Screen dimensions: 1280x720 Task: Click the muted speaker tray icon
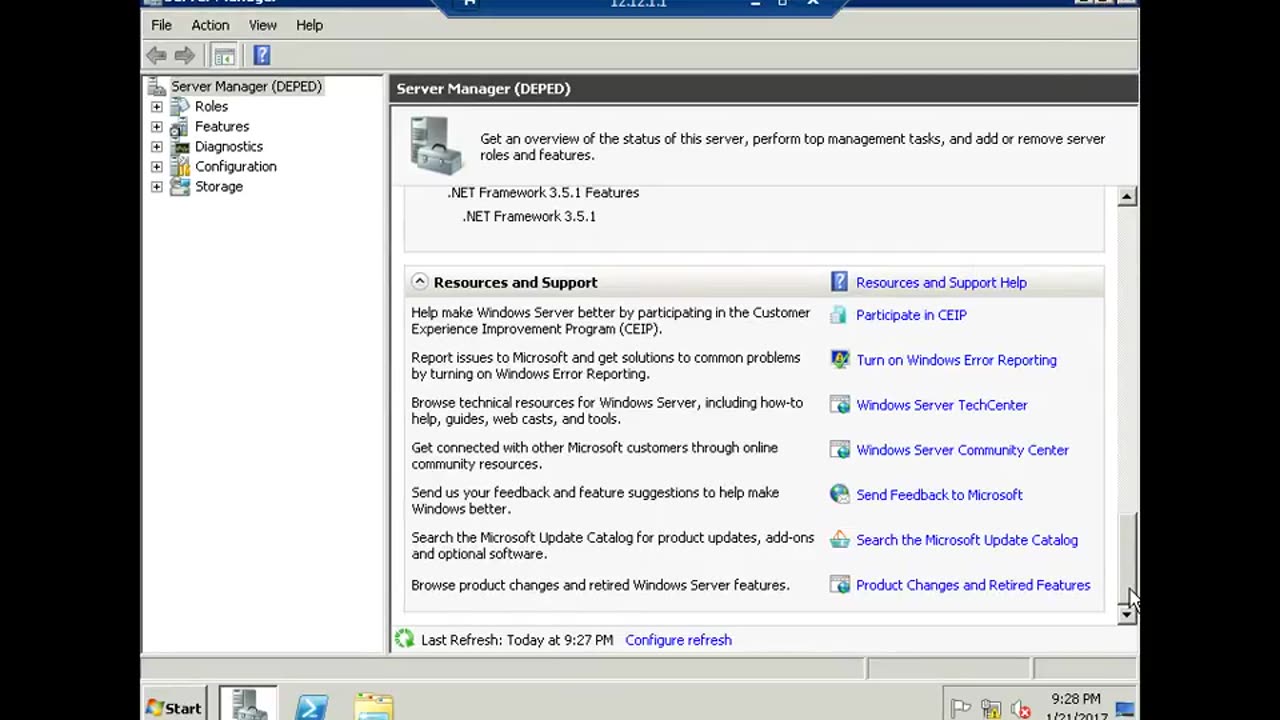[1021, 708]
